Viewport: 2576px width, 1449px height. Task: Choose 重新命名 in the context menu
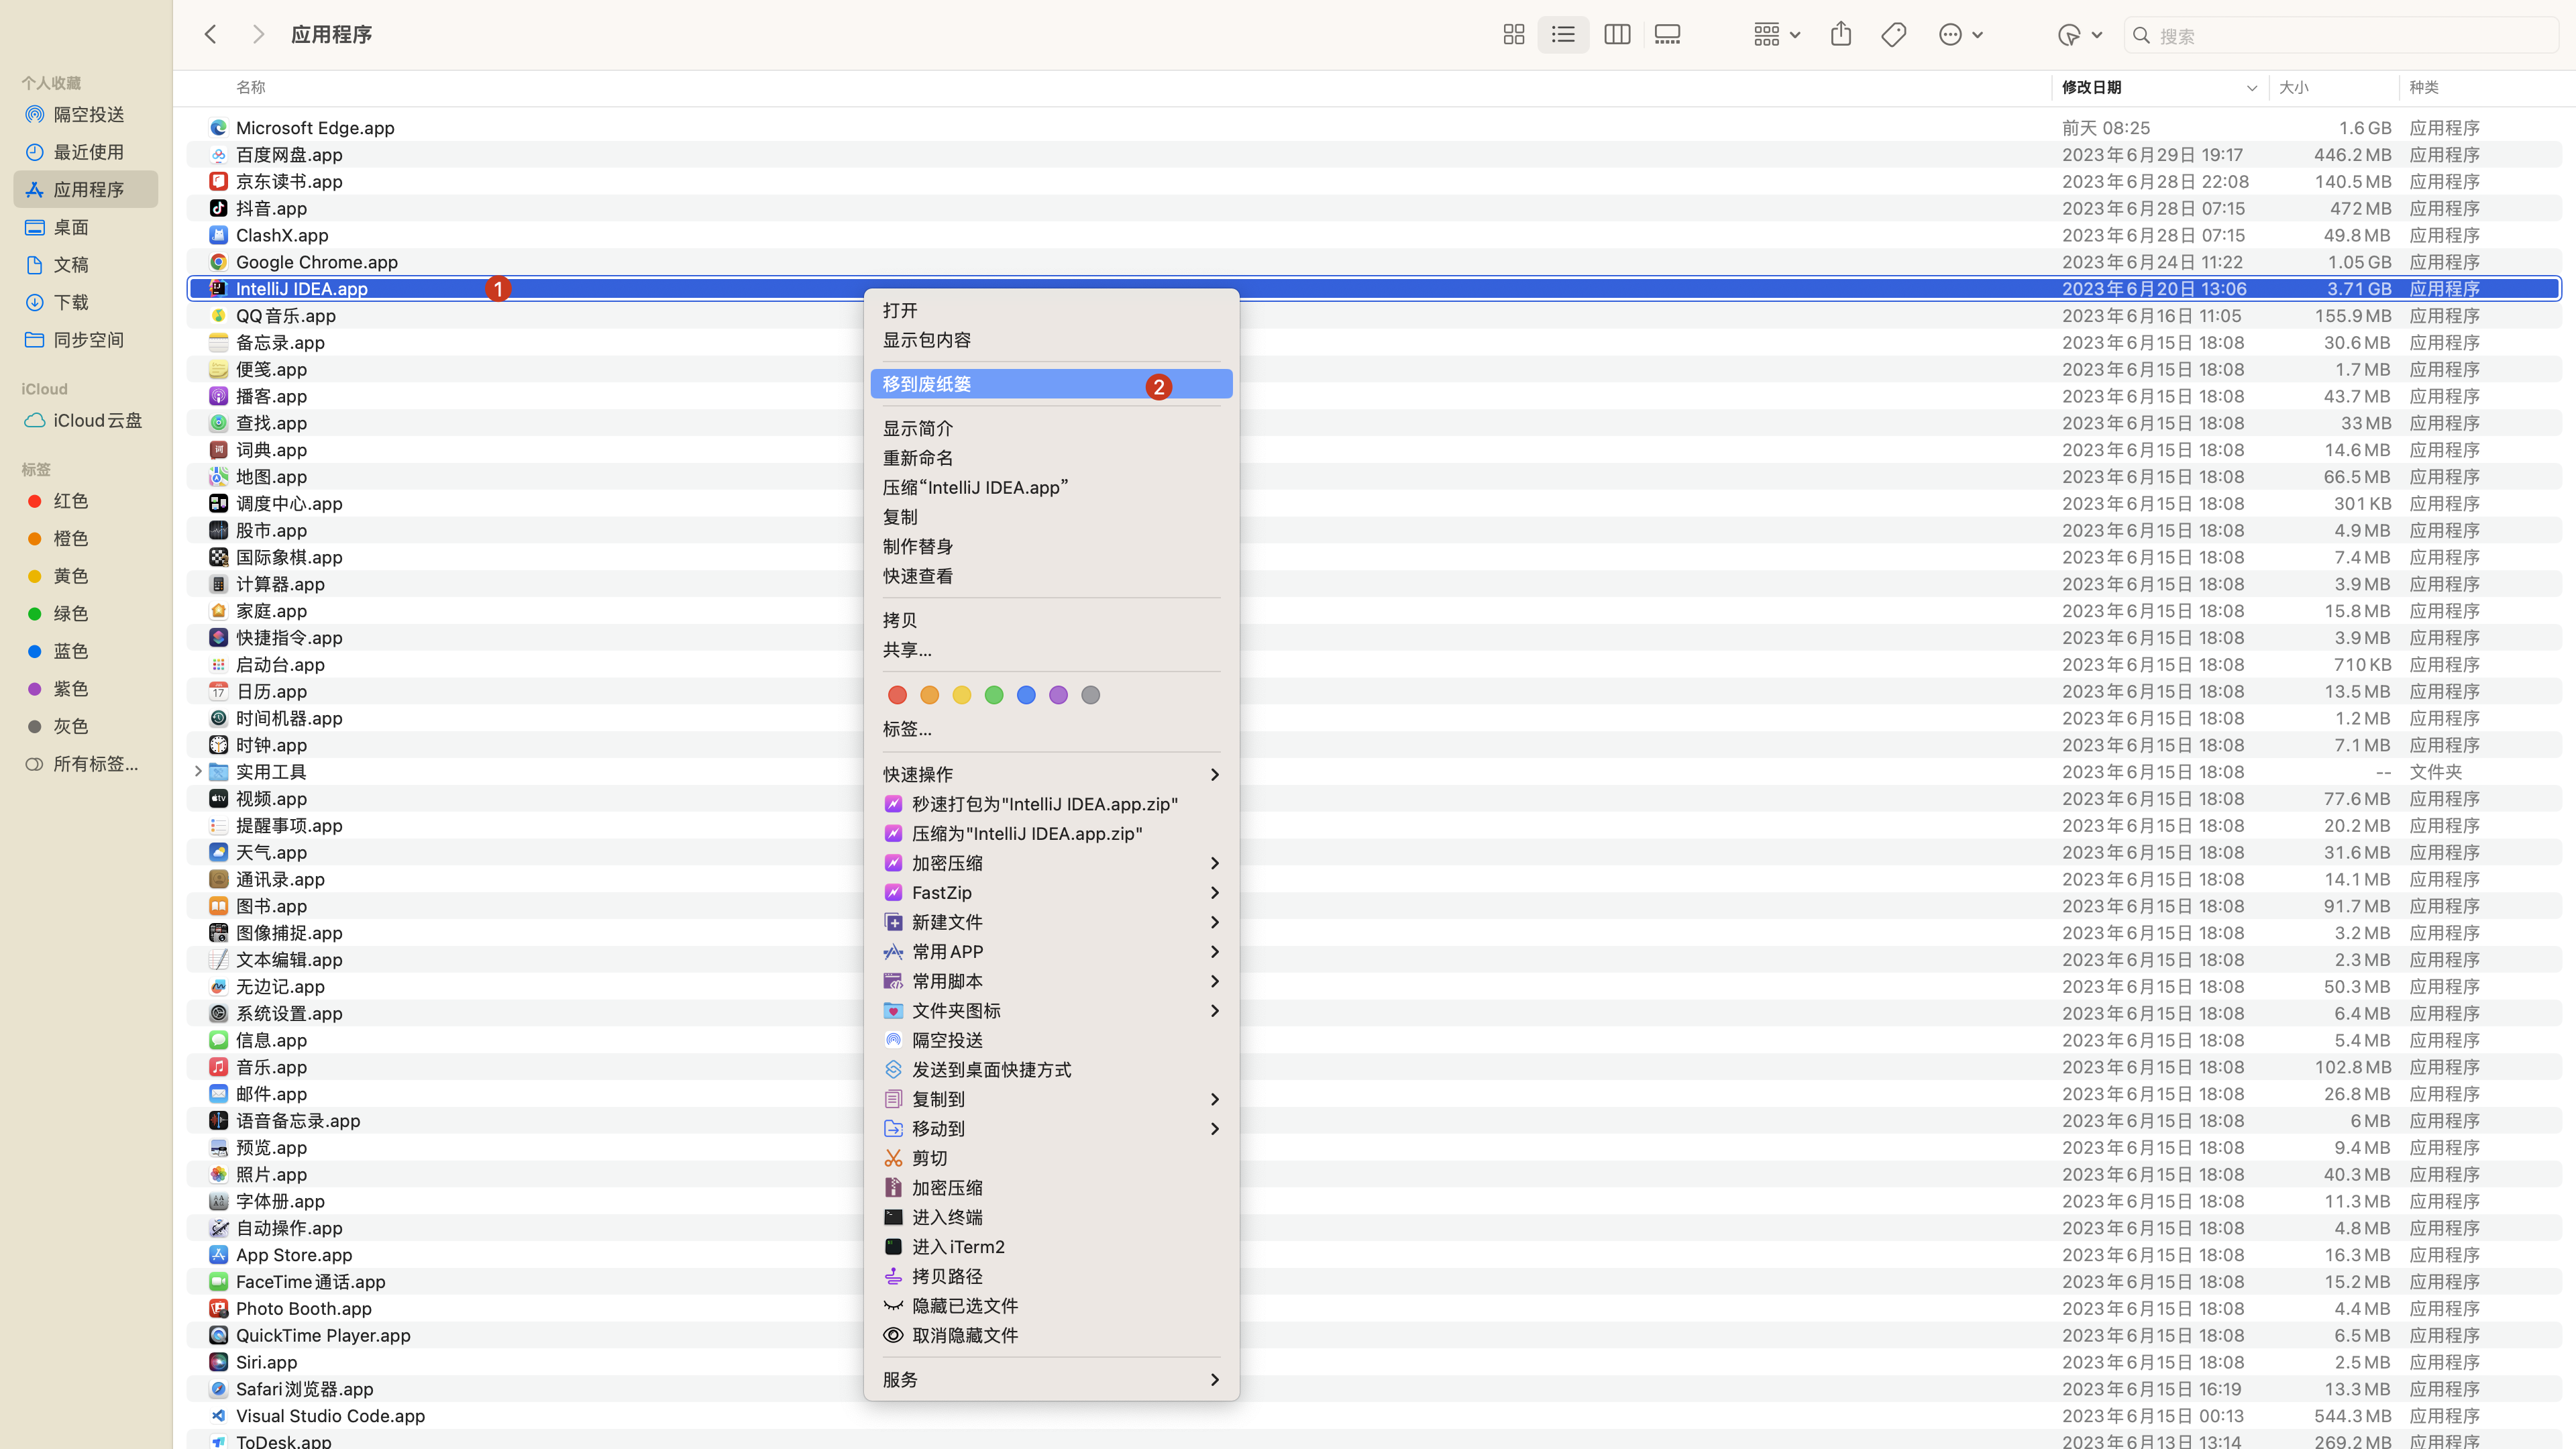1051,458
